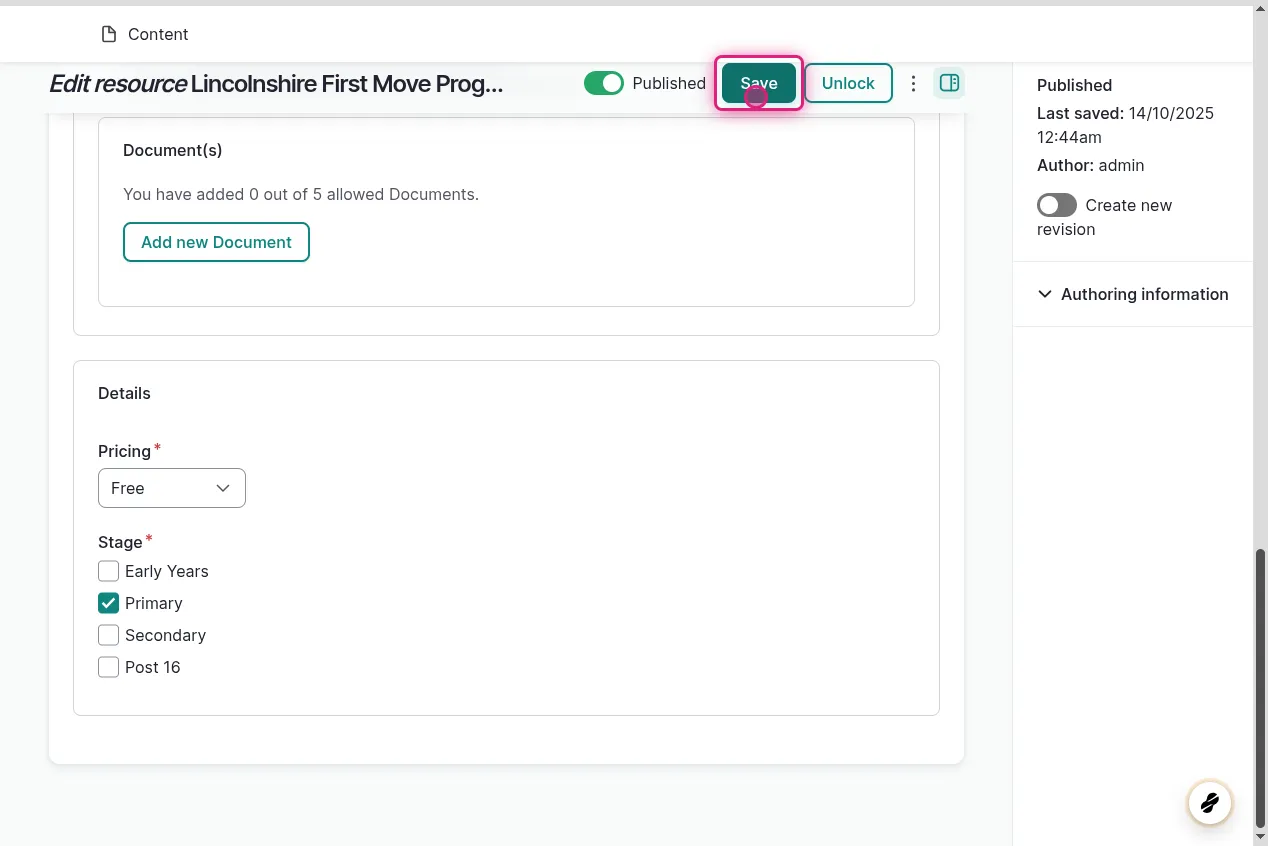
Task: Click the vertical page scrollbar thumb
Action: point(1260,688)
